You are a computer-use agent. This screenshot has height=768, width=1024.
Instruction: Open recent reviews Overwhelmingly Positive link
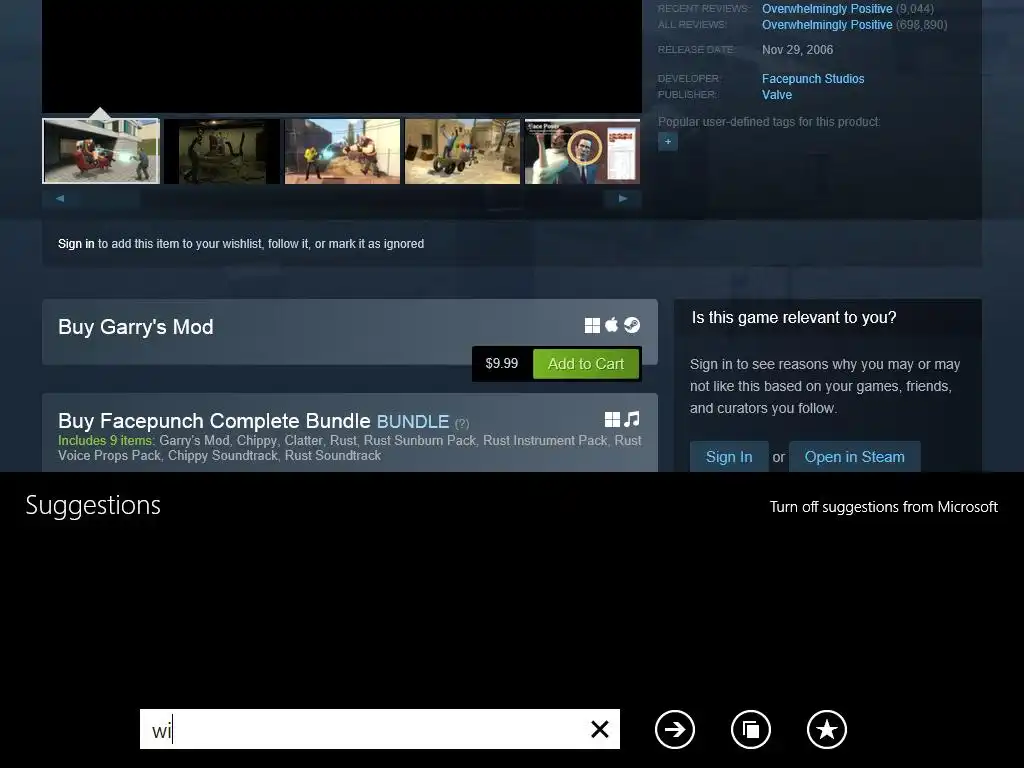click(827, 8)
